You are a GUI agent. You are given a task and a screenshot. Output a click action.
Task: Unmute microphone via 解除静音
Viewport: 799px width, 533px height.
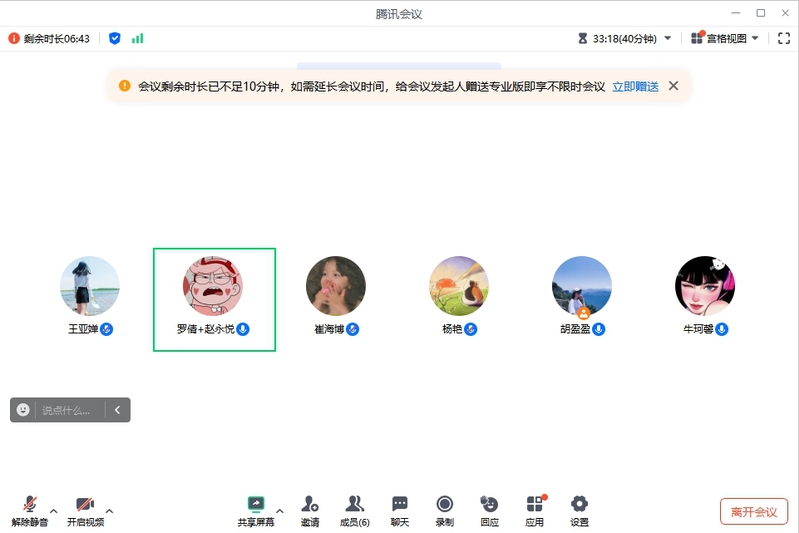click(x=30, y=505)
